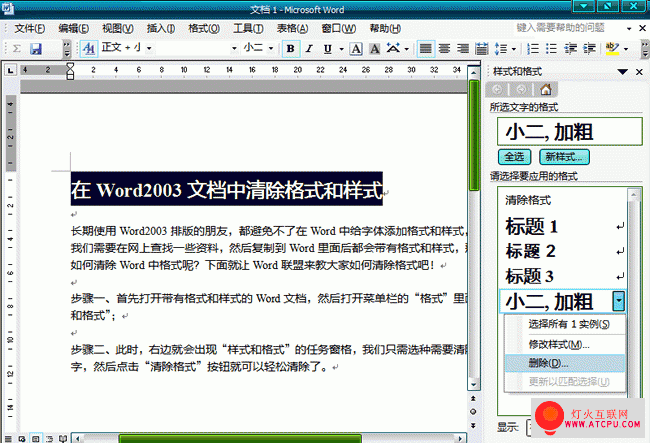This screenshot has width=650, height=443.
Task: Click the task pane Home icon
Action: (x=546, y=89)
